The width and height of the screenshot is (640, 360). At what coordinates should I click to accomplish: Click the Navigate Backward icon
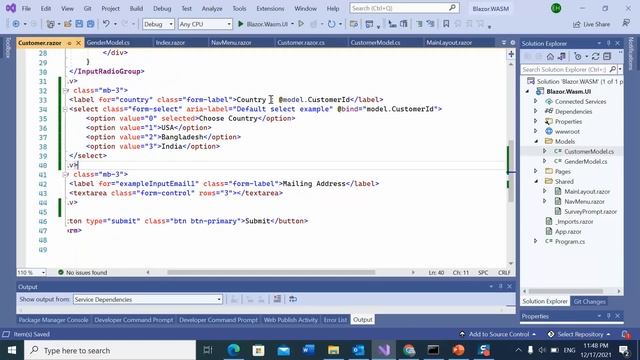tap(16, 24)
